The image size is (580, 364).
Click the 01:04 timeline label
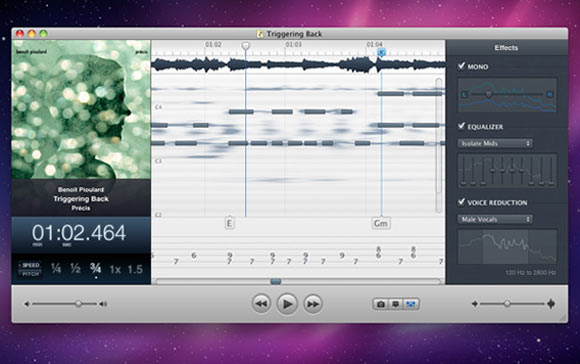[x=374, y=44]
